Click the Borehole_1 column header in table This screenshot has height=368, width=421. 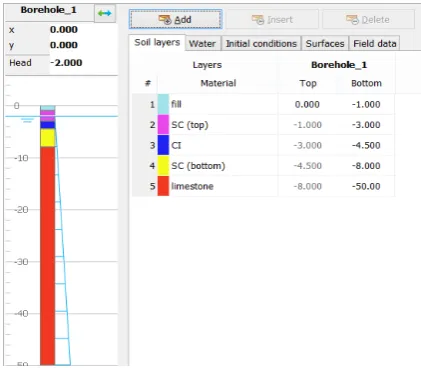tap(339, 65)
